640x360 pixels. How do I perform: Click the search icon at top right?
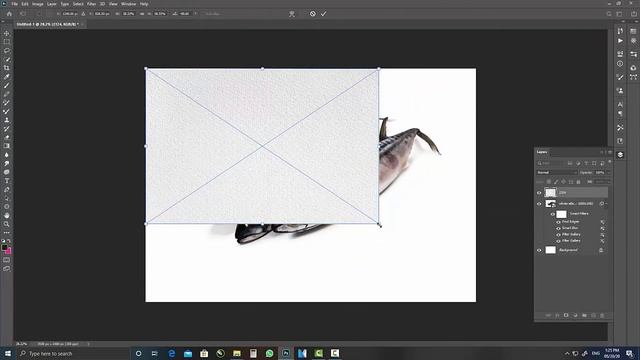click(x=609, y=14)
